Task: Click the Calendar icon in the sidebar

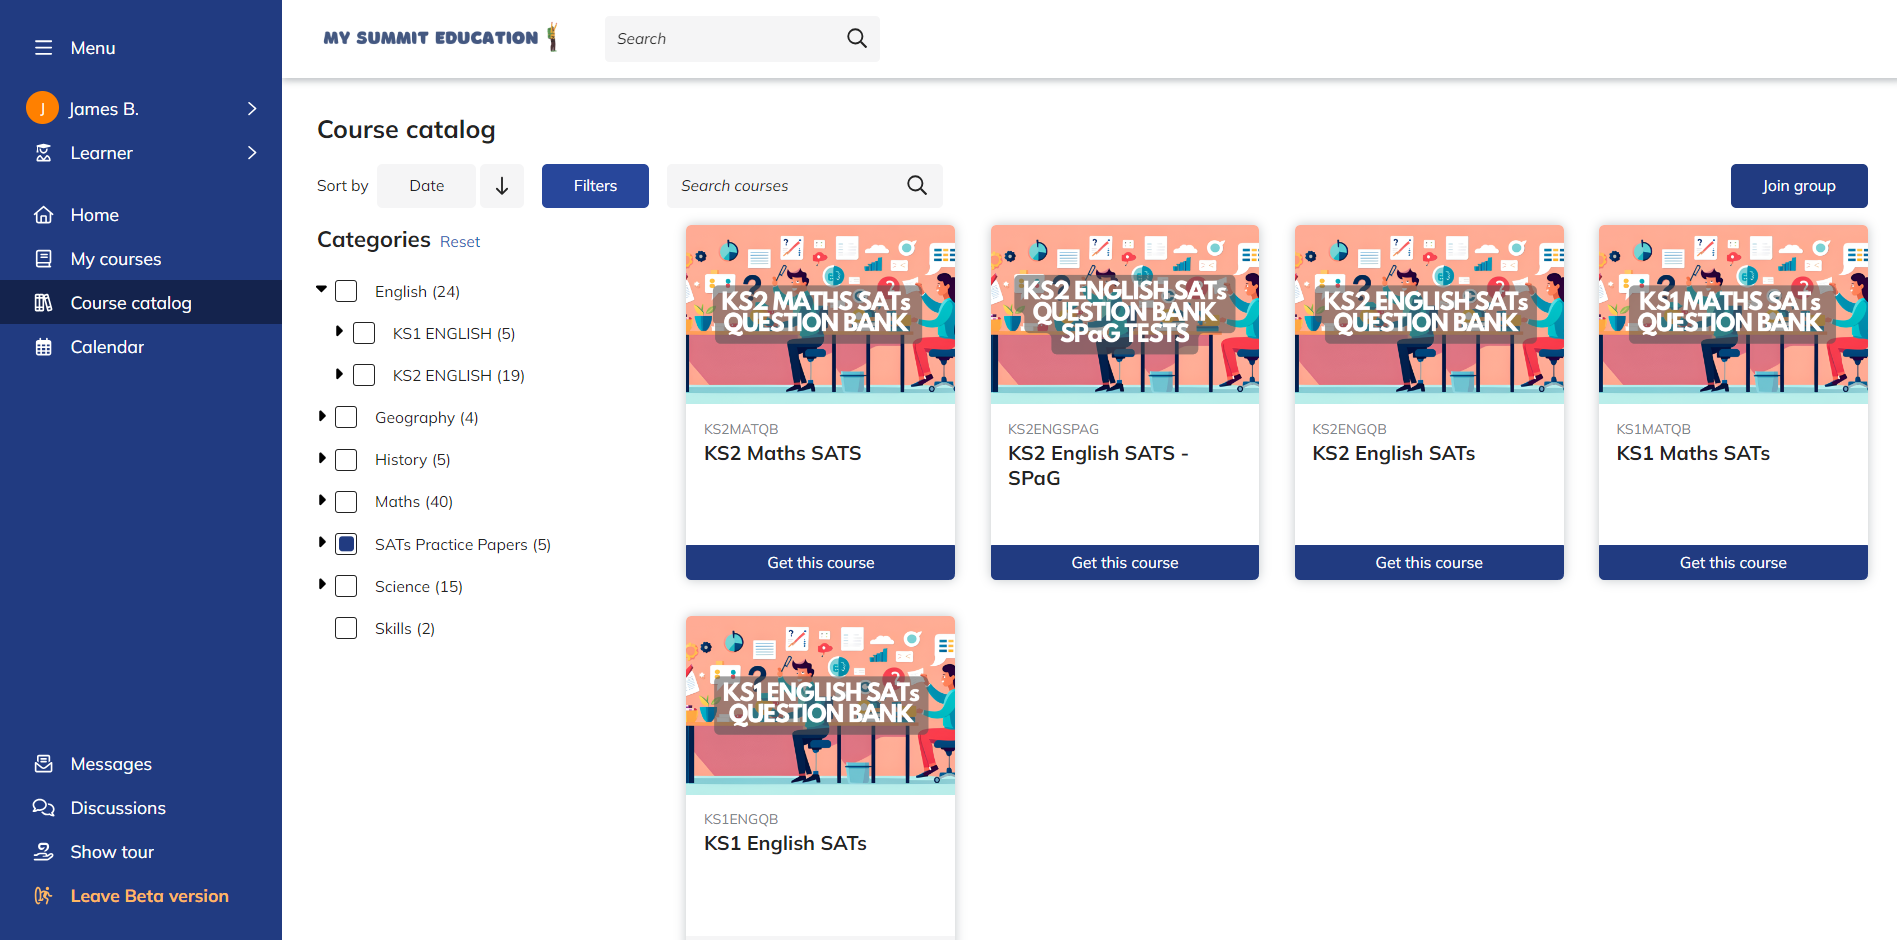Action: tap(43, 347)
